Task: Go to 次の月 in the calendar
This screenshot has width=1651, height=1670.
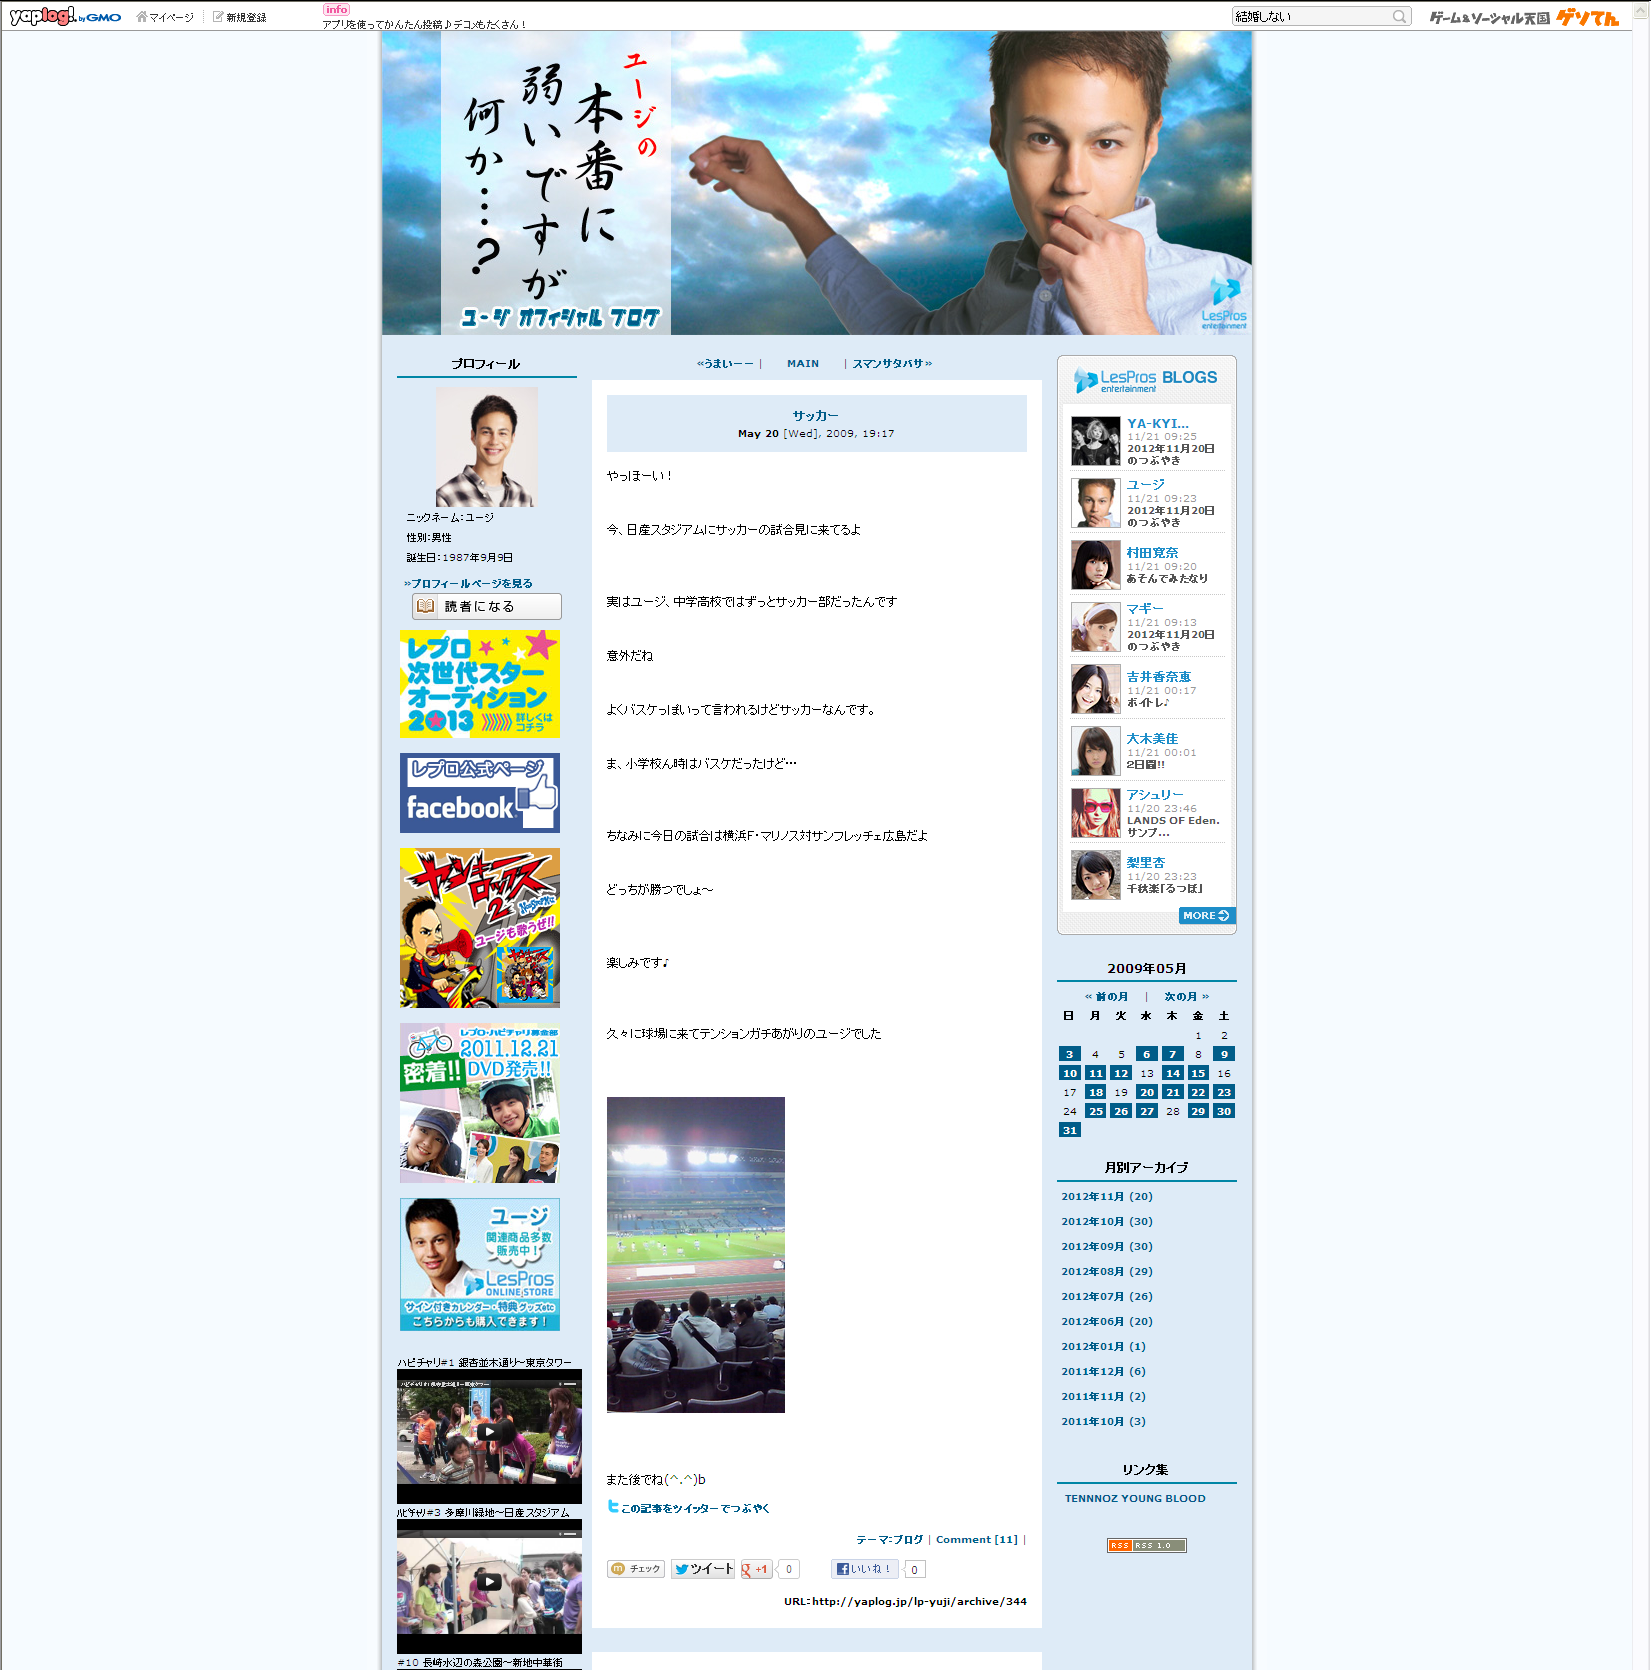Action: click(x=1186, y=996)
